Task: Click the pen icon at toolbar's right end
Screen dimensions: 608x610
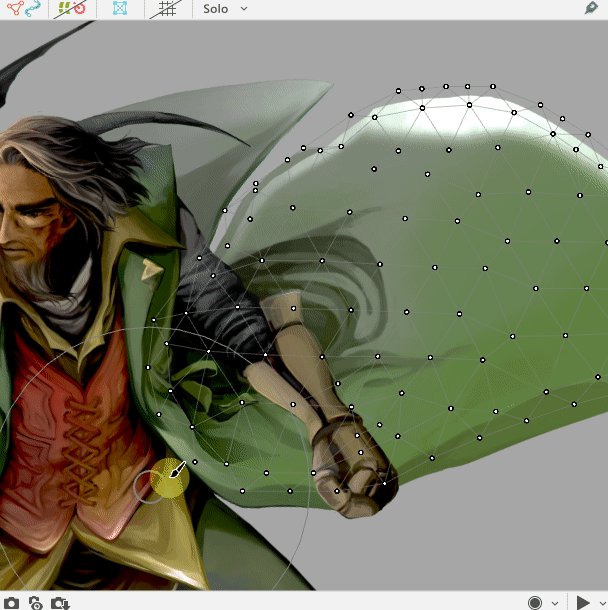Action: click(x=591, y=8)
